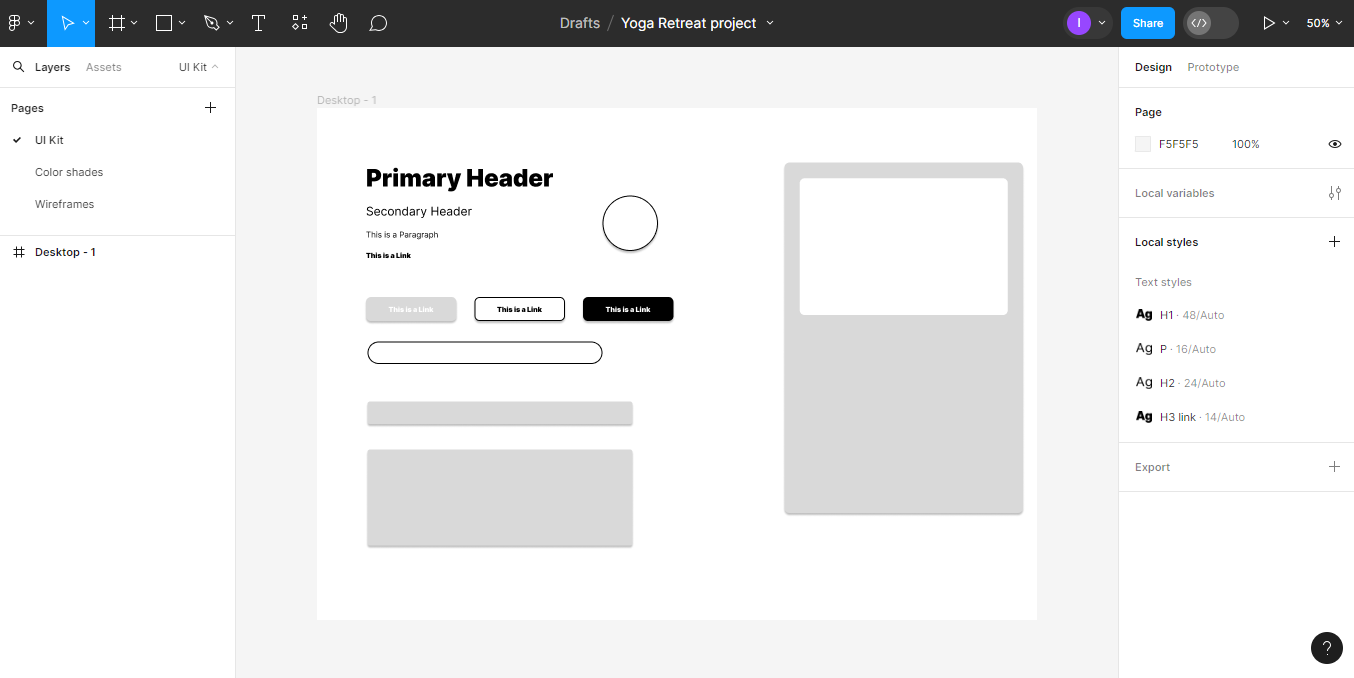The height and width of the screenshot is (678, 1354).
Task: Open the 50% zoom dropdown
Action: click(1325, 23)
